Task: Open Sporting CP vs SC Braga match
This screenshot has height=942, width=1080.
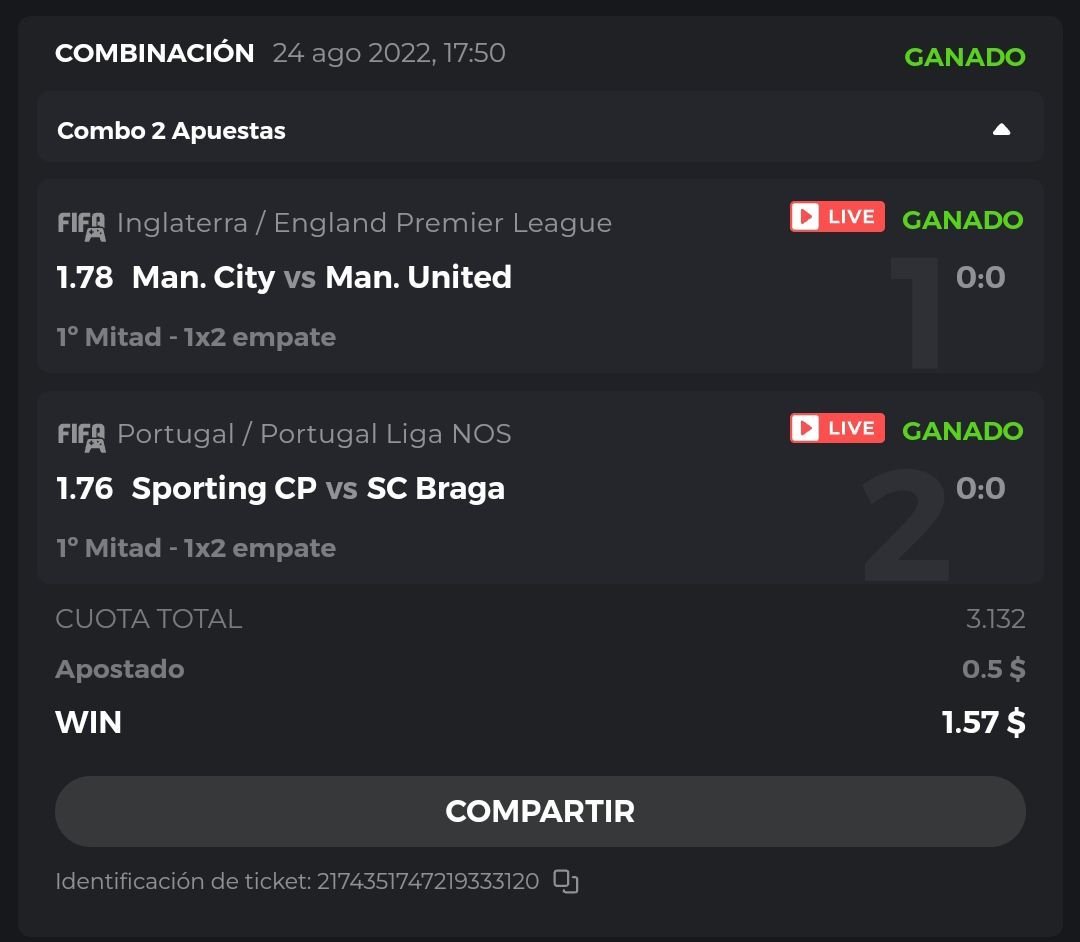Action: [x=318, y=488]
